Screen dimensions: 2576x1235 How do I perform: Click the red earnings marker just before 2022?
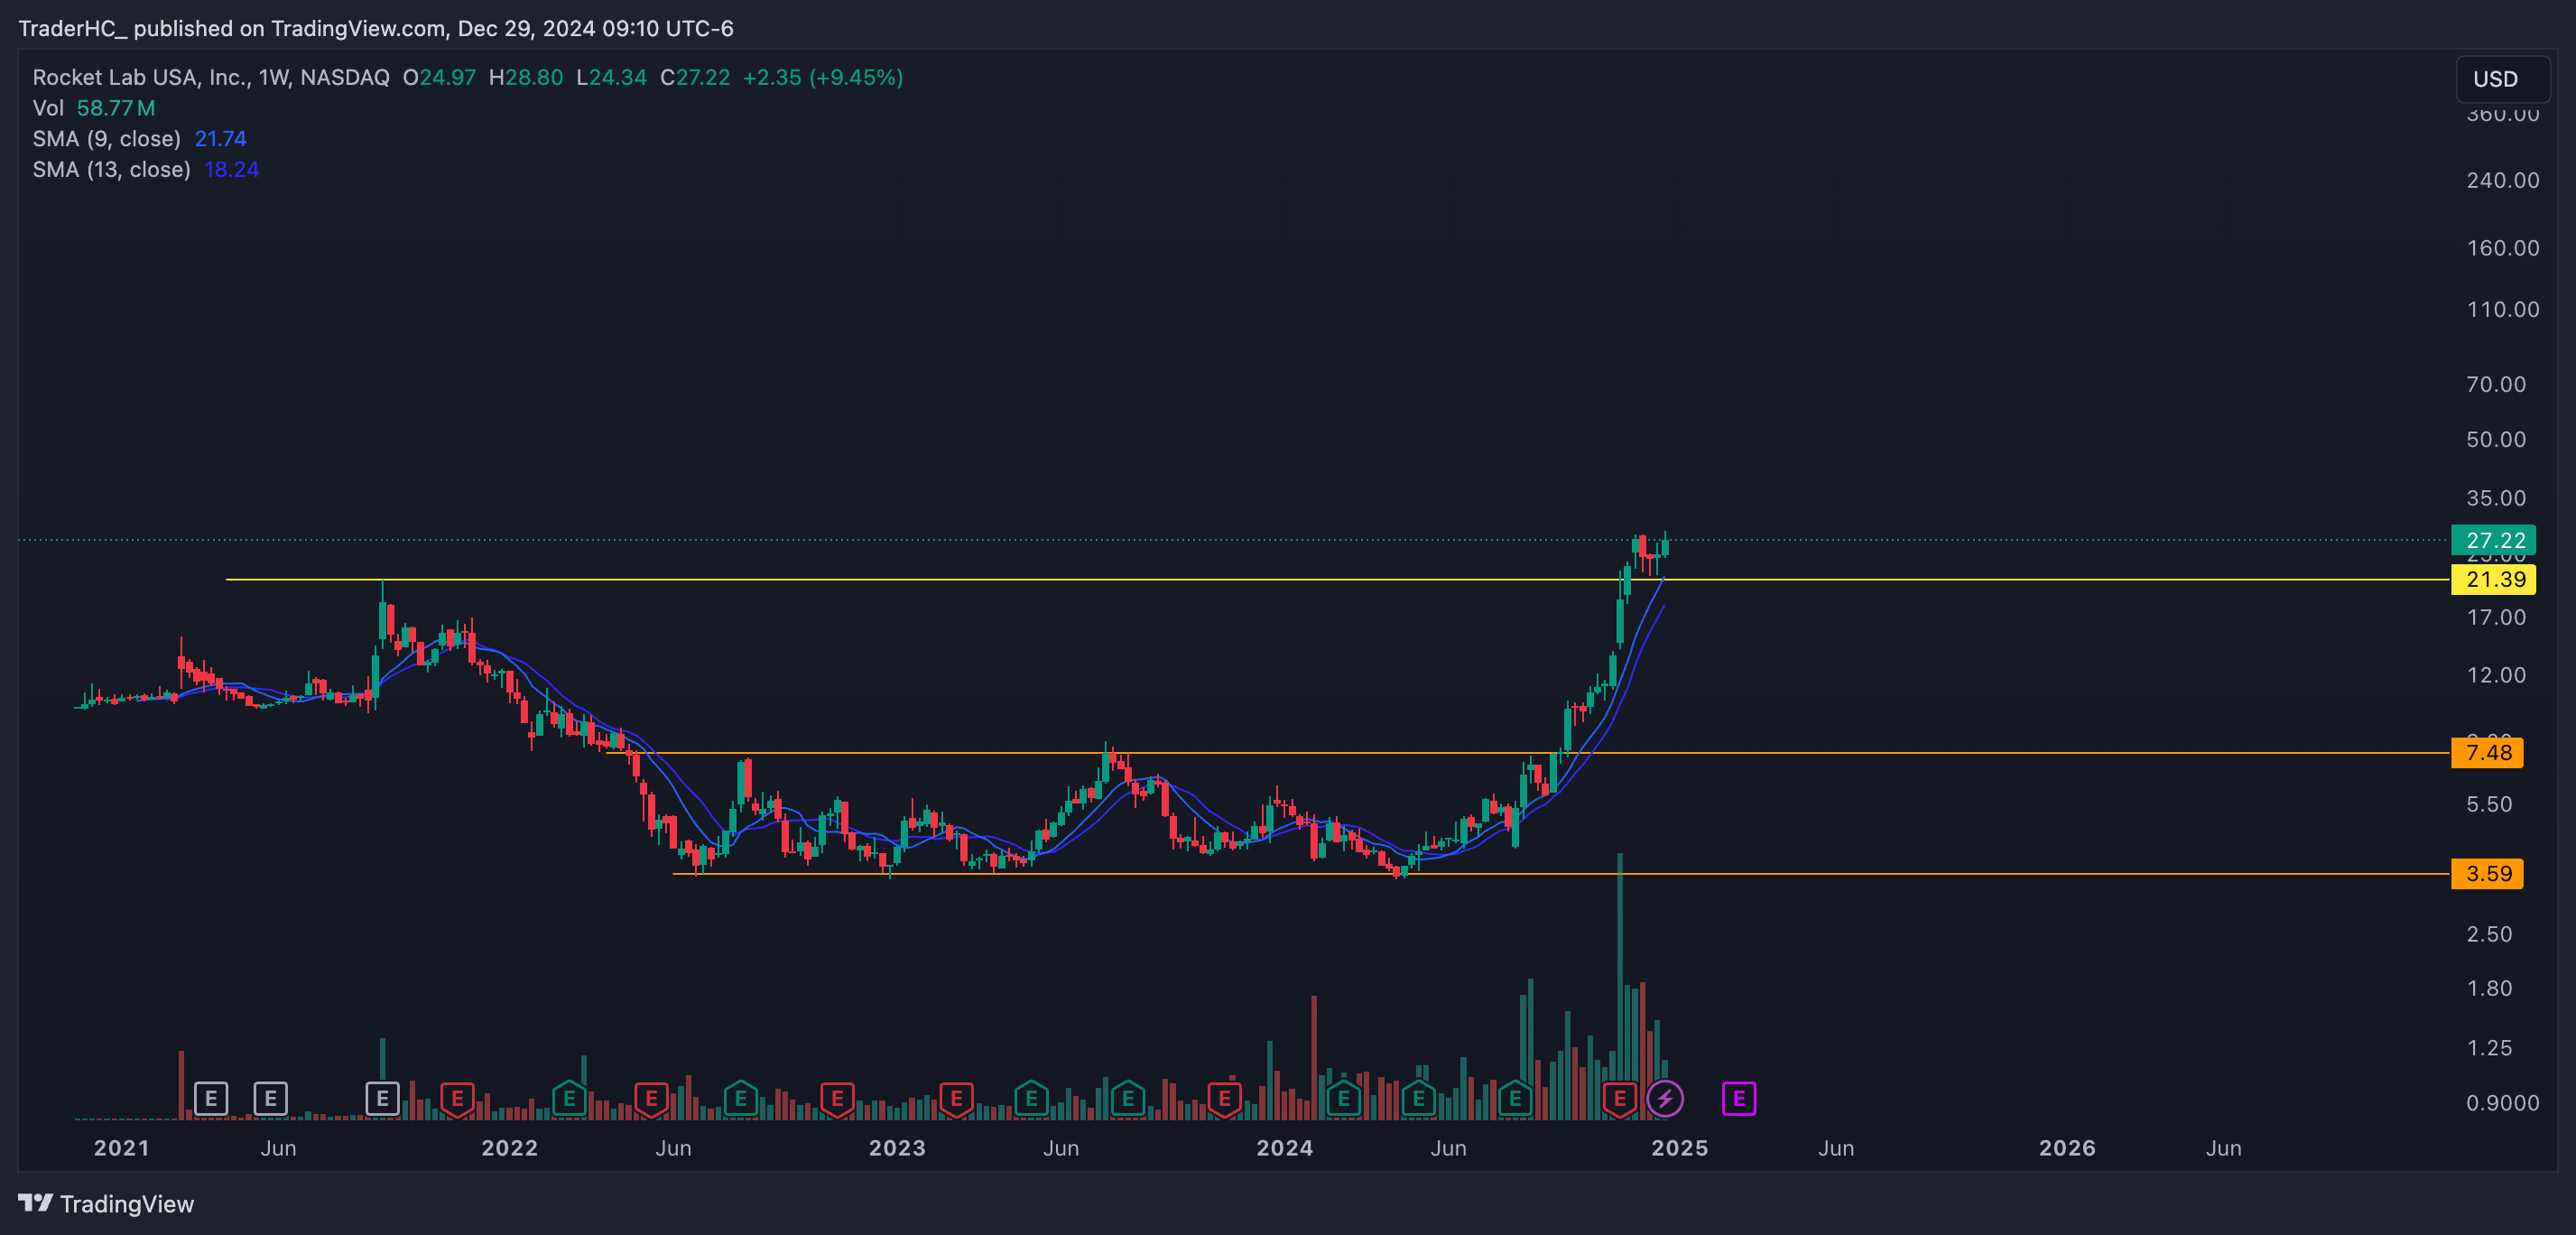pyautogui.click(x=457, y=1099)
